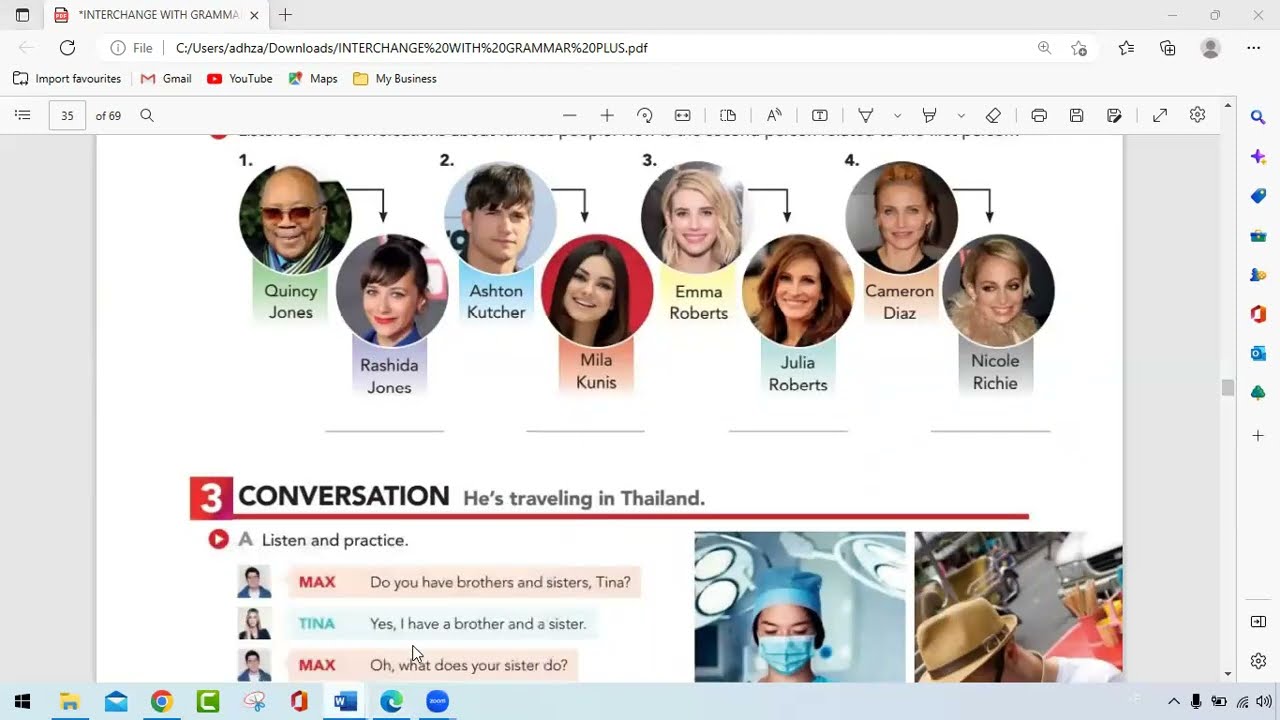Click the Cameron Diaz name label
The height and width of the screenshot is (720, 1280).
(x=899, y=302)
